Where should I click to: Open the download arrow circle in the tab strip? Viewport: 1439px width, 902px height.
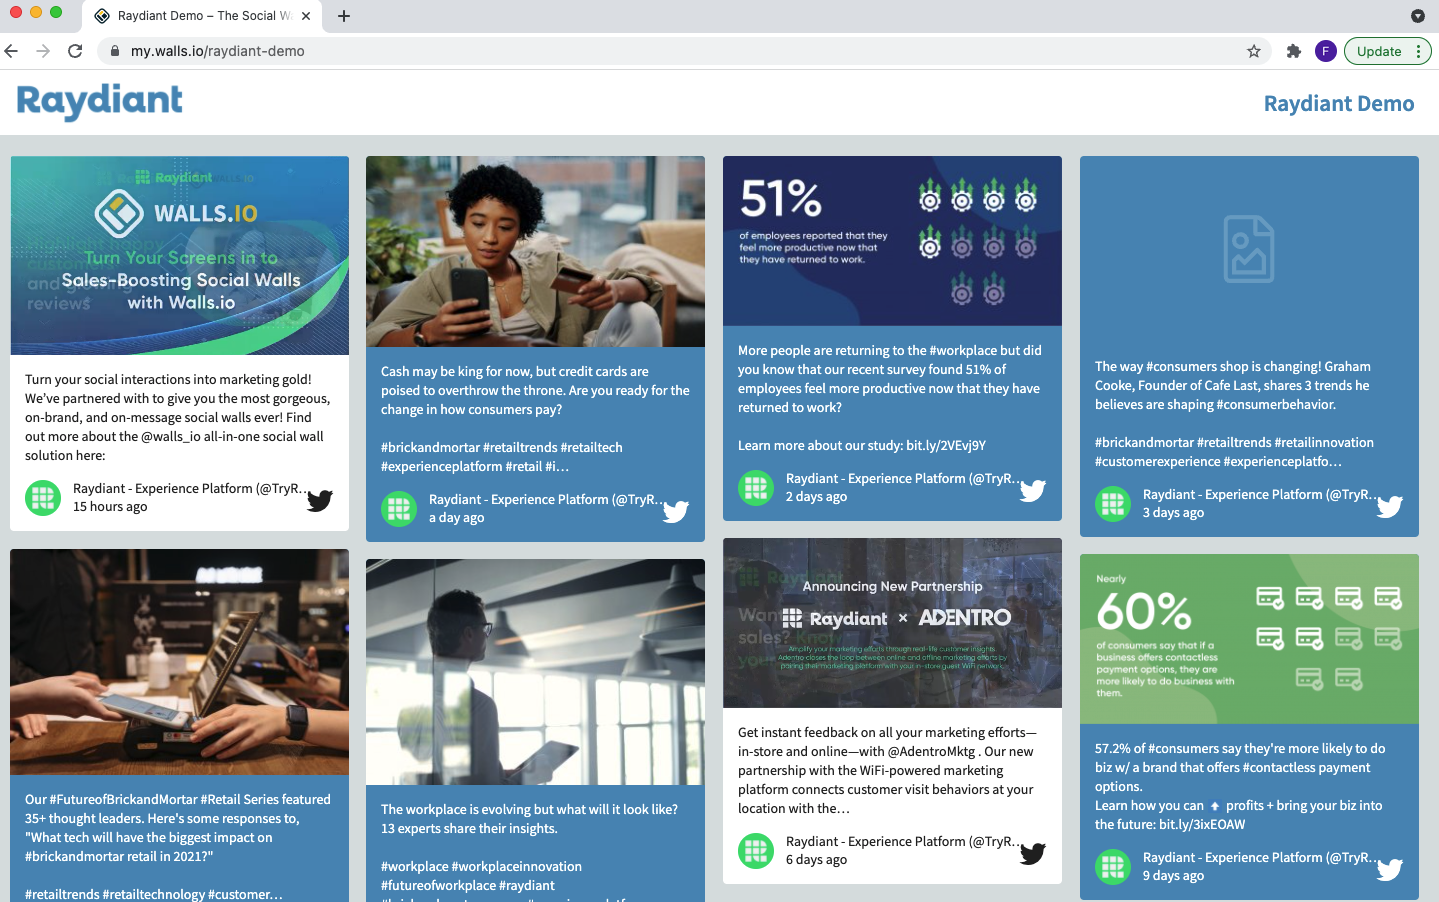click(x=1416, y=16)
